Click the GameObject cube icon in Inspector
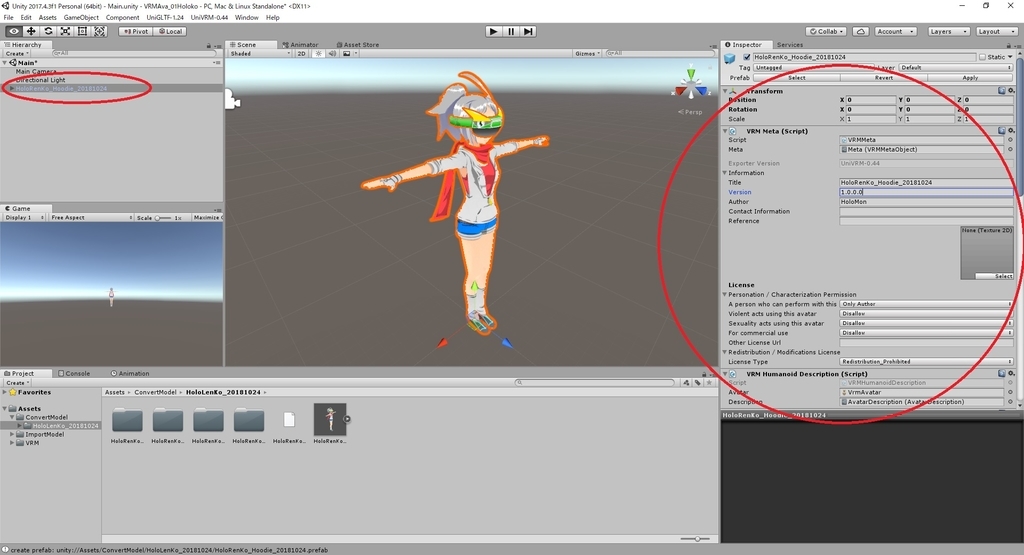Viewport: 1024px width, 555px height. [730, 58]
